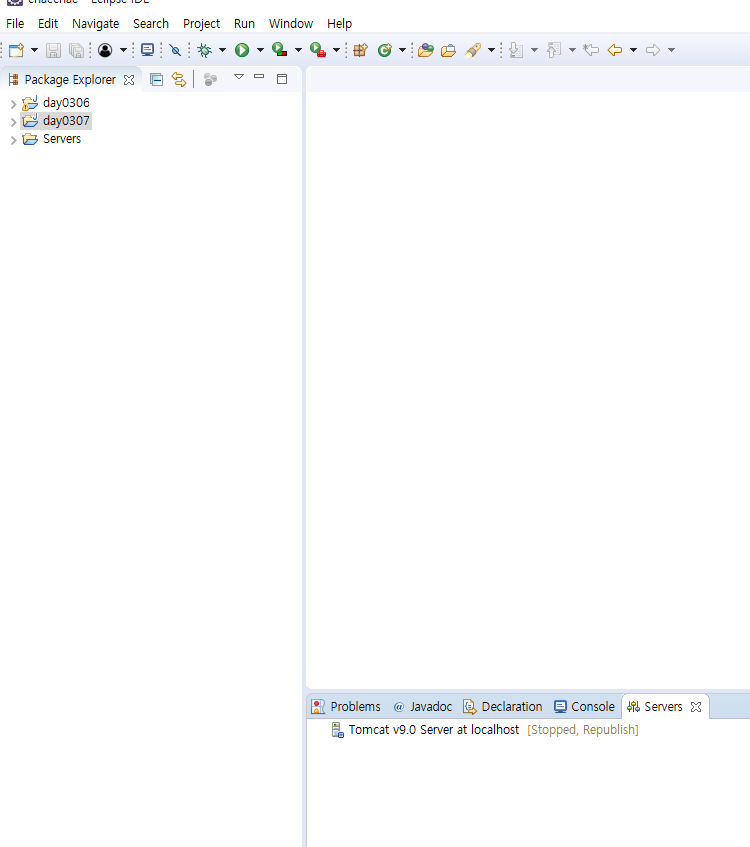Screen dimensions: 750x847
Task: Toggle Link with Editor in Package Explorer
Action: [179, 80]
